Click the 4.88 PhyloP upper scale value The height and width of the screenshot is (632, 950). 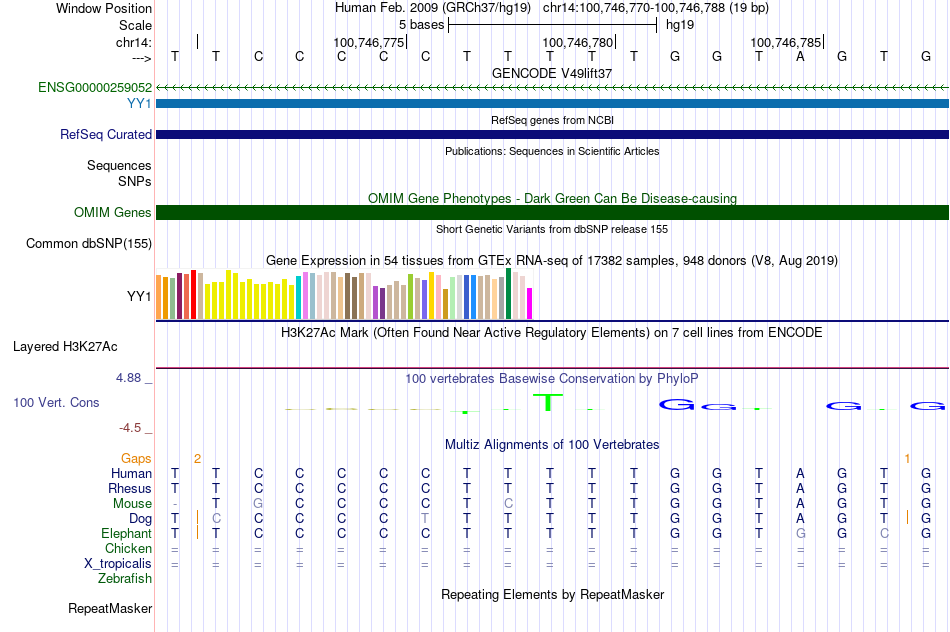pyautogui.click(x=128, y=378)
